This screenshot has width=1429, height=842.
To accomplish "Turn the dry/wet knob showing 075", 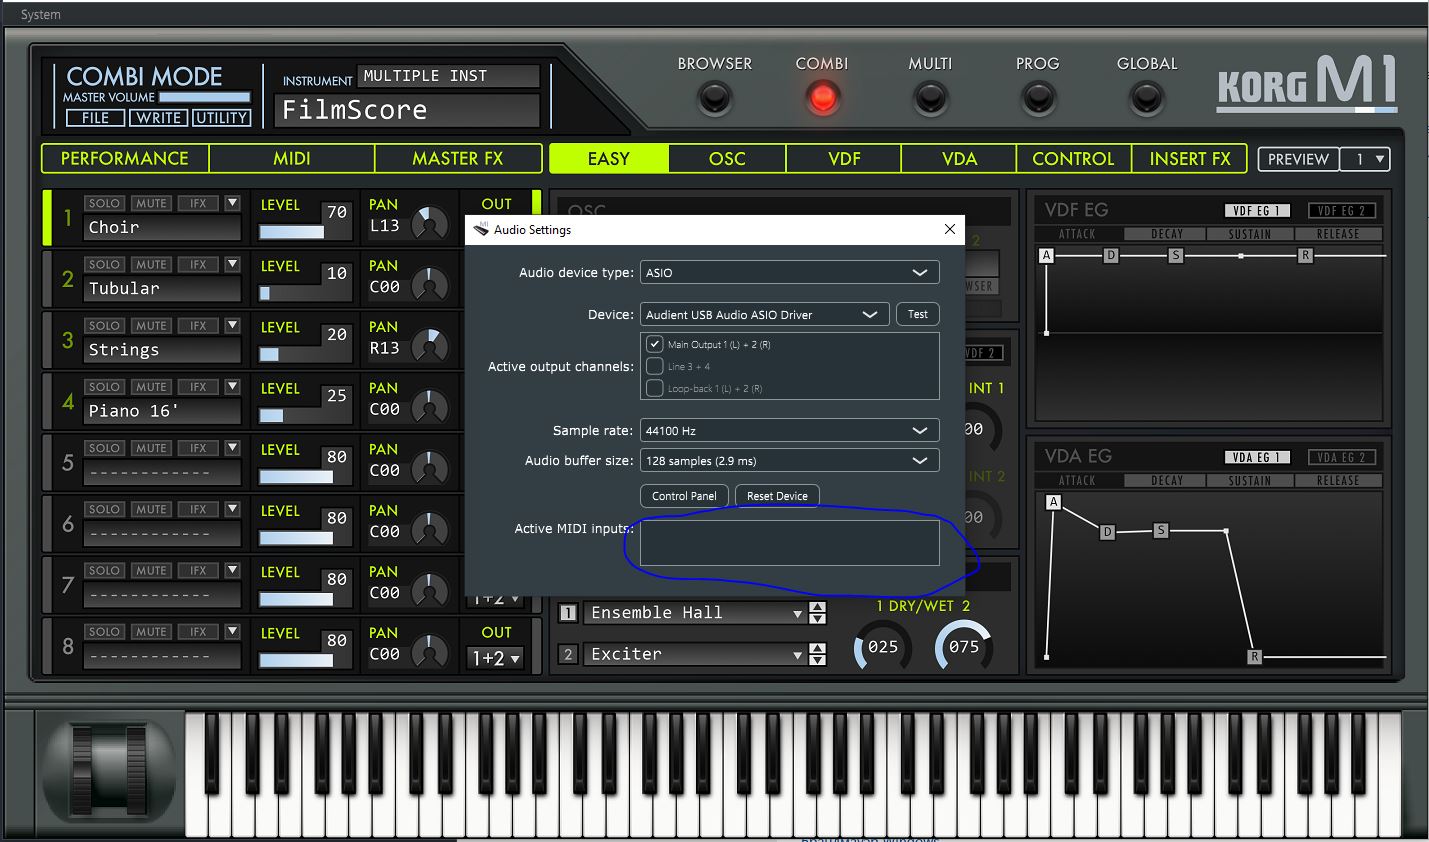I will (963, 646).
